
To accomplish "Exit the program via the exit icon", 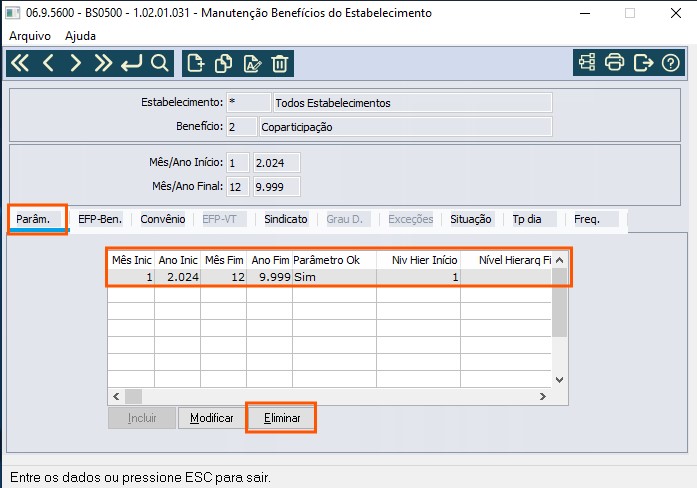I will coord(643,63).
